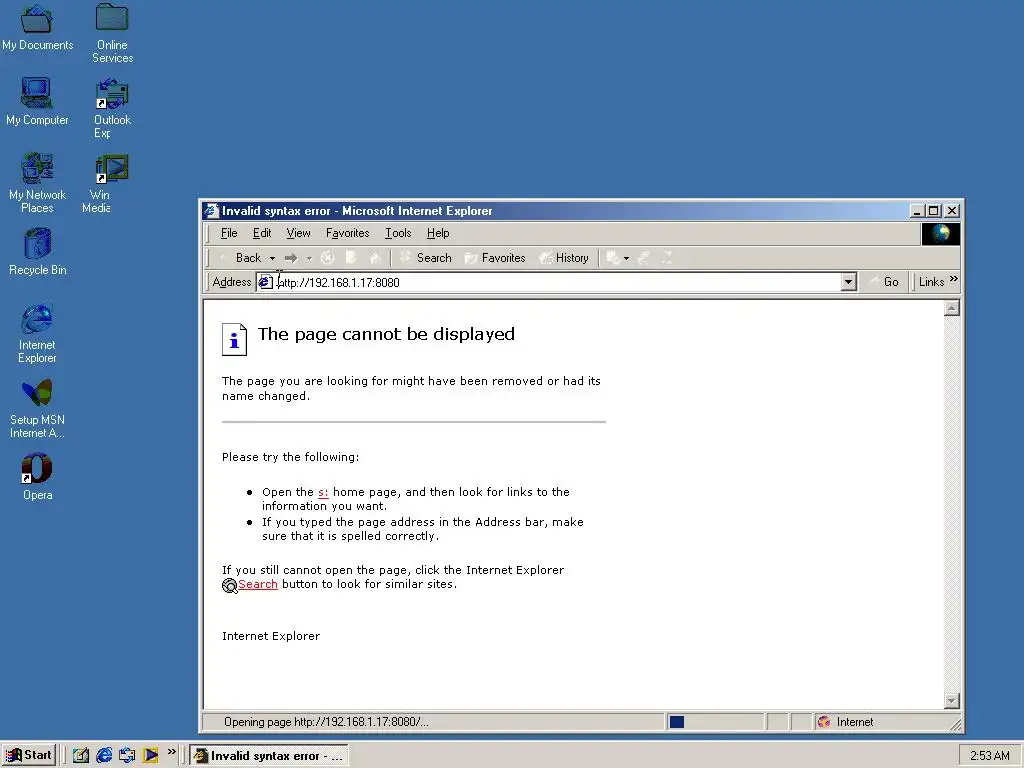Click scrollbar up arrow in browser

tap(952, 308)
